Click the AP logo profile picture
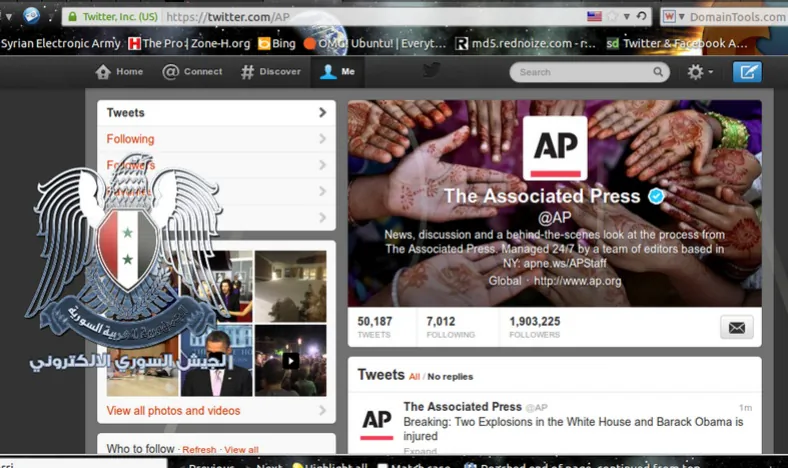This screenshot has width=788, height=468. 555,148
